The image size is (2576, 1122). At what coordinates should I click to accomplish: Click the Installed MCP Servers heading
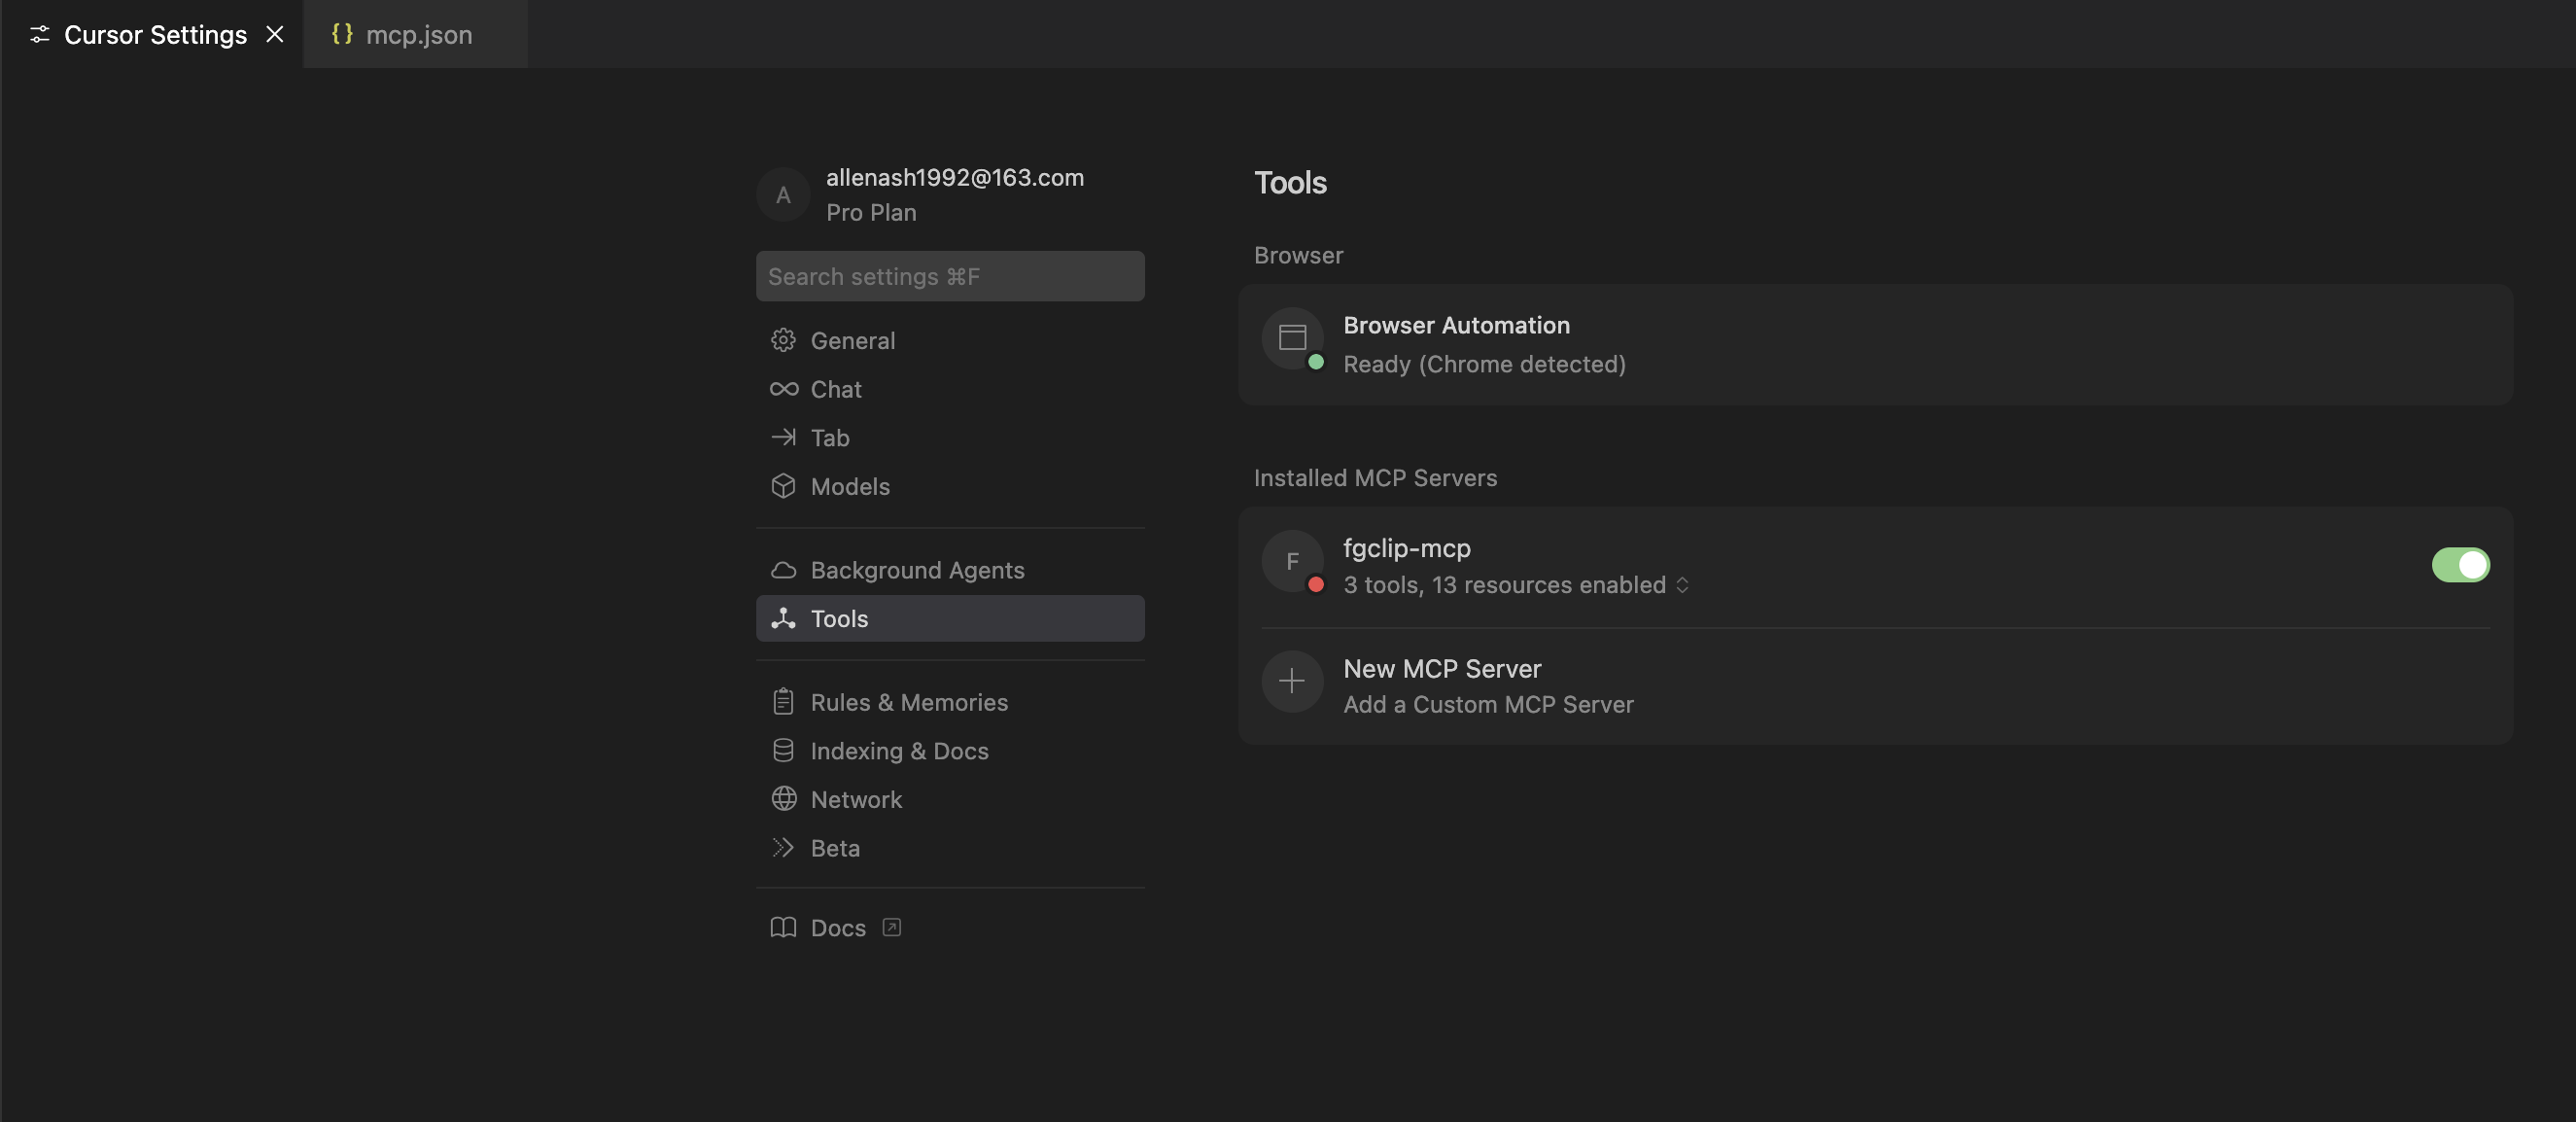[x=1375, y=478]
